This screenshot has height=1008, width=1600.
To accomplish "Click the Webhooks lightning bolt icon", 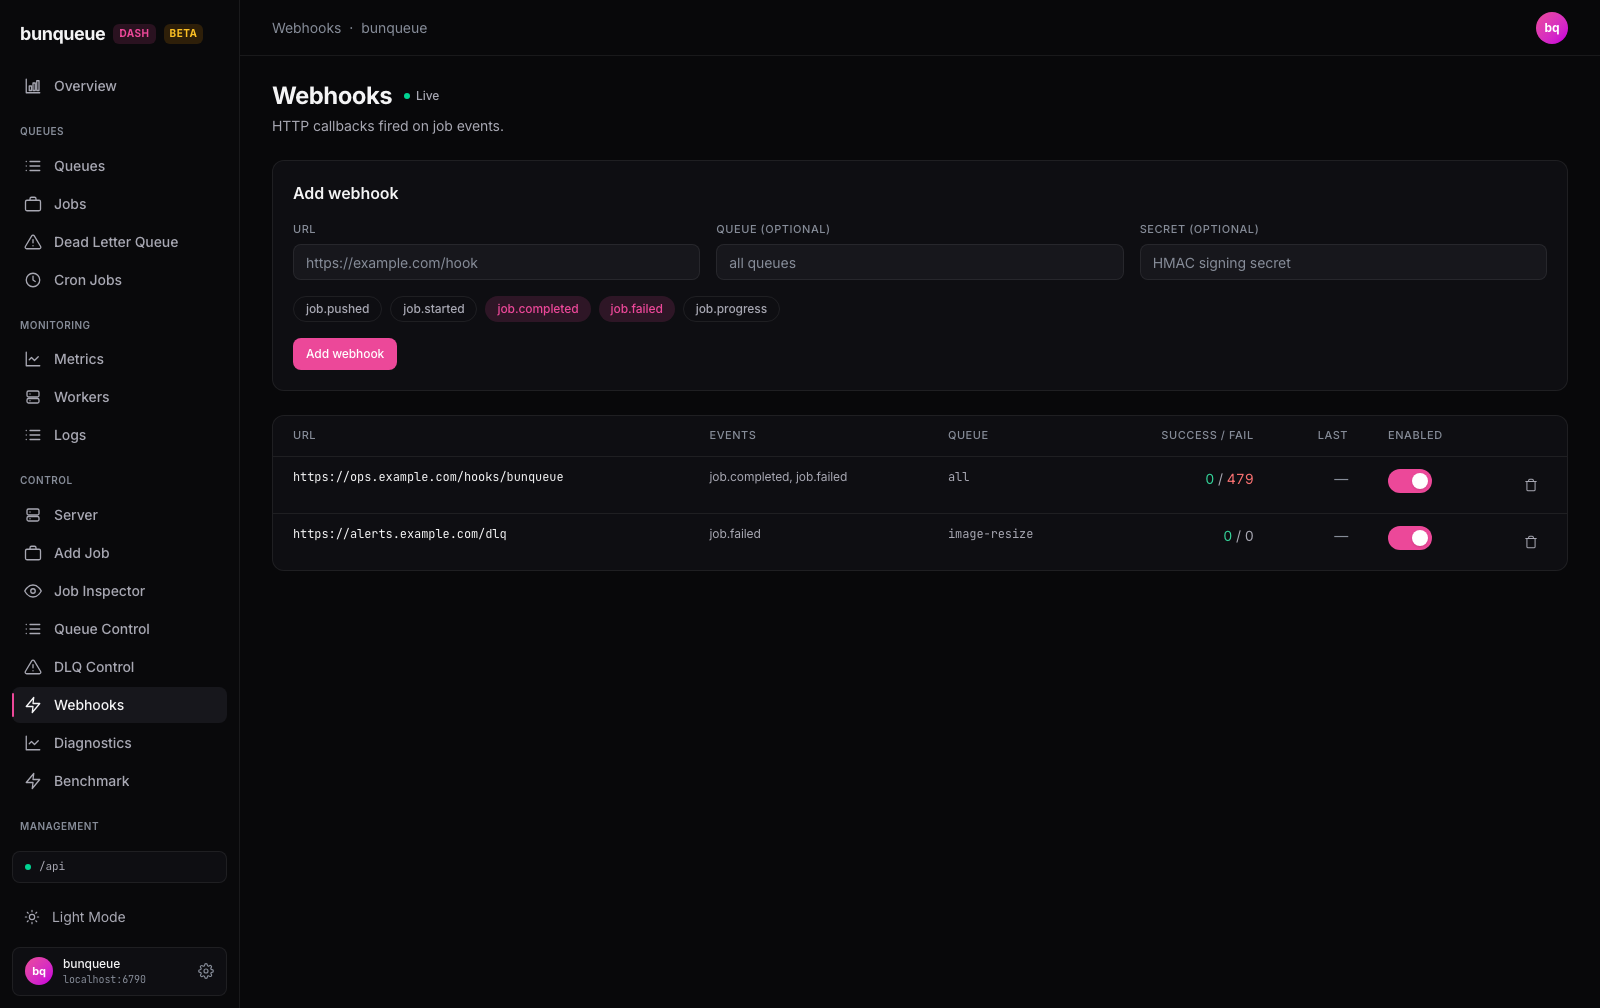I will tap(33, 705).
